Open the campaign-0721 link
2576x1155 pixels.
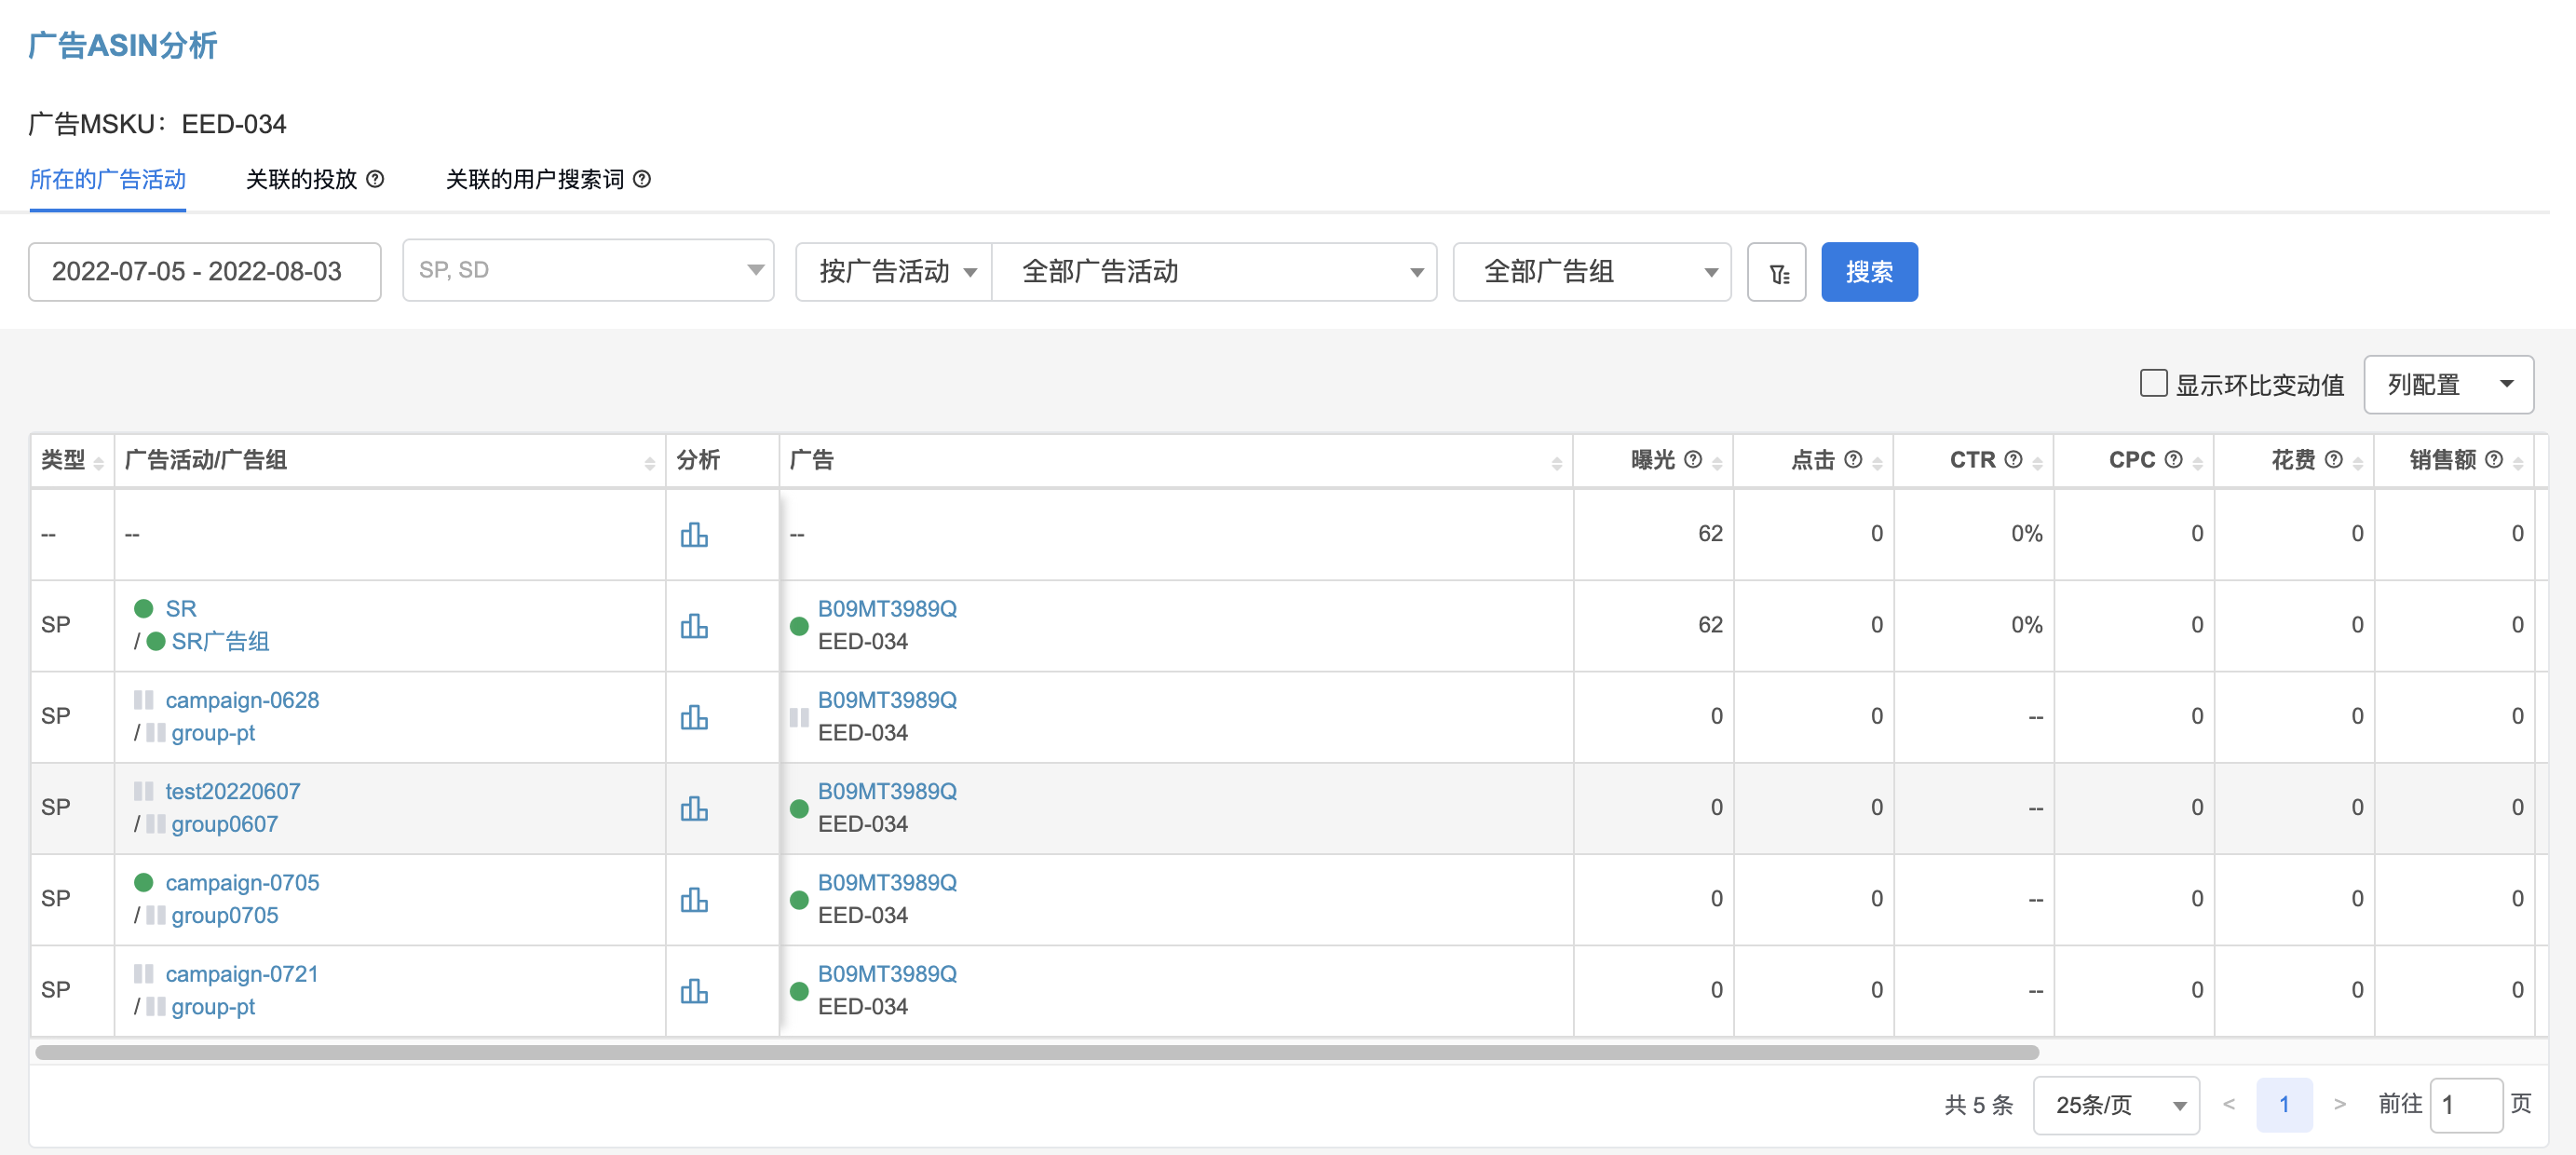pyautogui.click(x=241, y=974)
